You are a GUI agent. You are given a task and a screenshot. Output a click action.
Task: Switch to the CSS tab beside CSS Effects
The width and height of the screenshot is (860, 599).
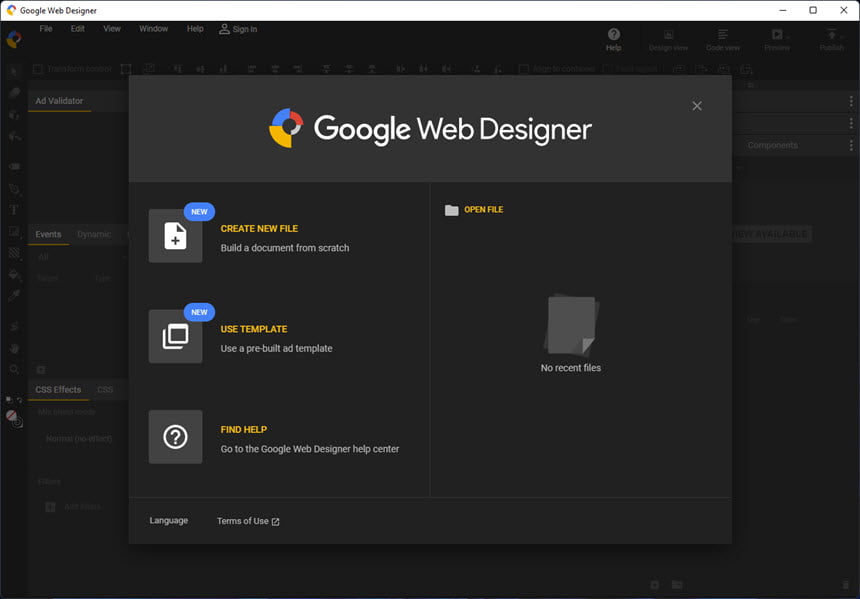105,389
